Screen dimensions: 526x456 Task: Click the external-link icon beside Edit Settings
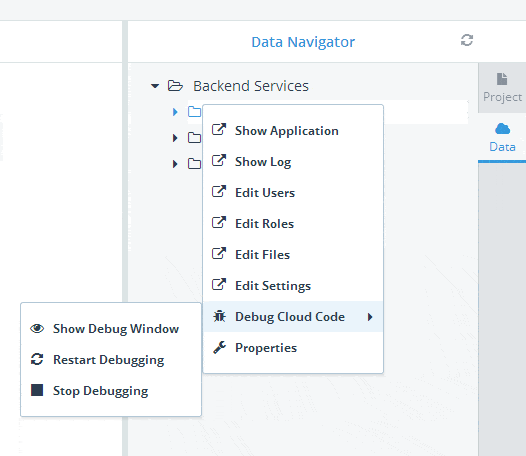point(219,284)
